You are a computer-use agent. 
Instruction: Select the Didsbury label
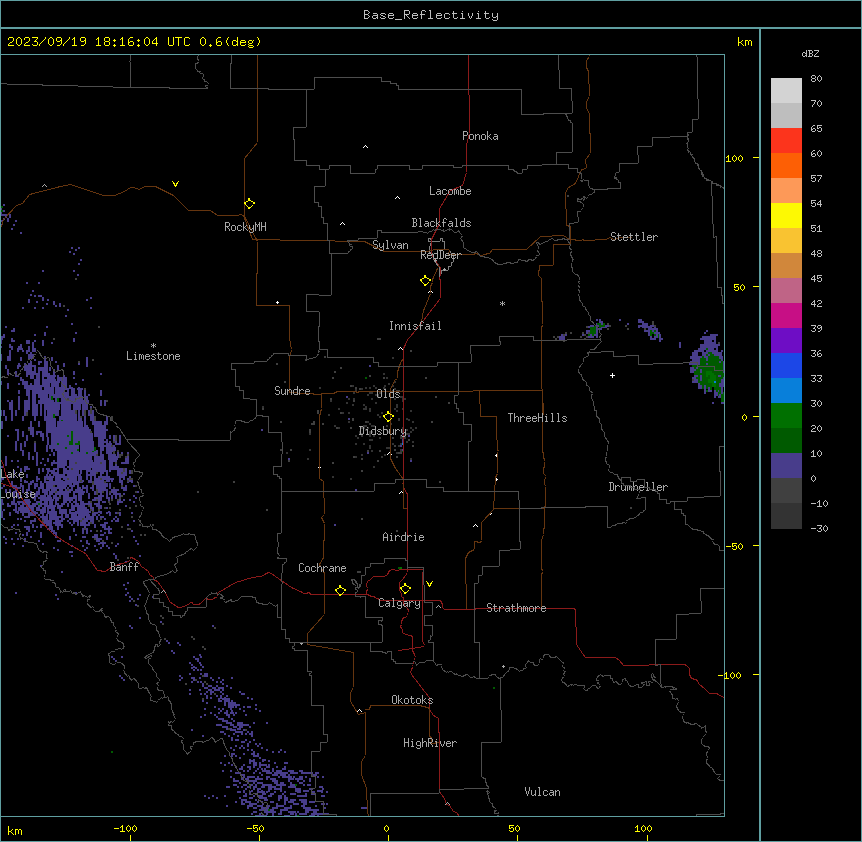[383, 431]
